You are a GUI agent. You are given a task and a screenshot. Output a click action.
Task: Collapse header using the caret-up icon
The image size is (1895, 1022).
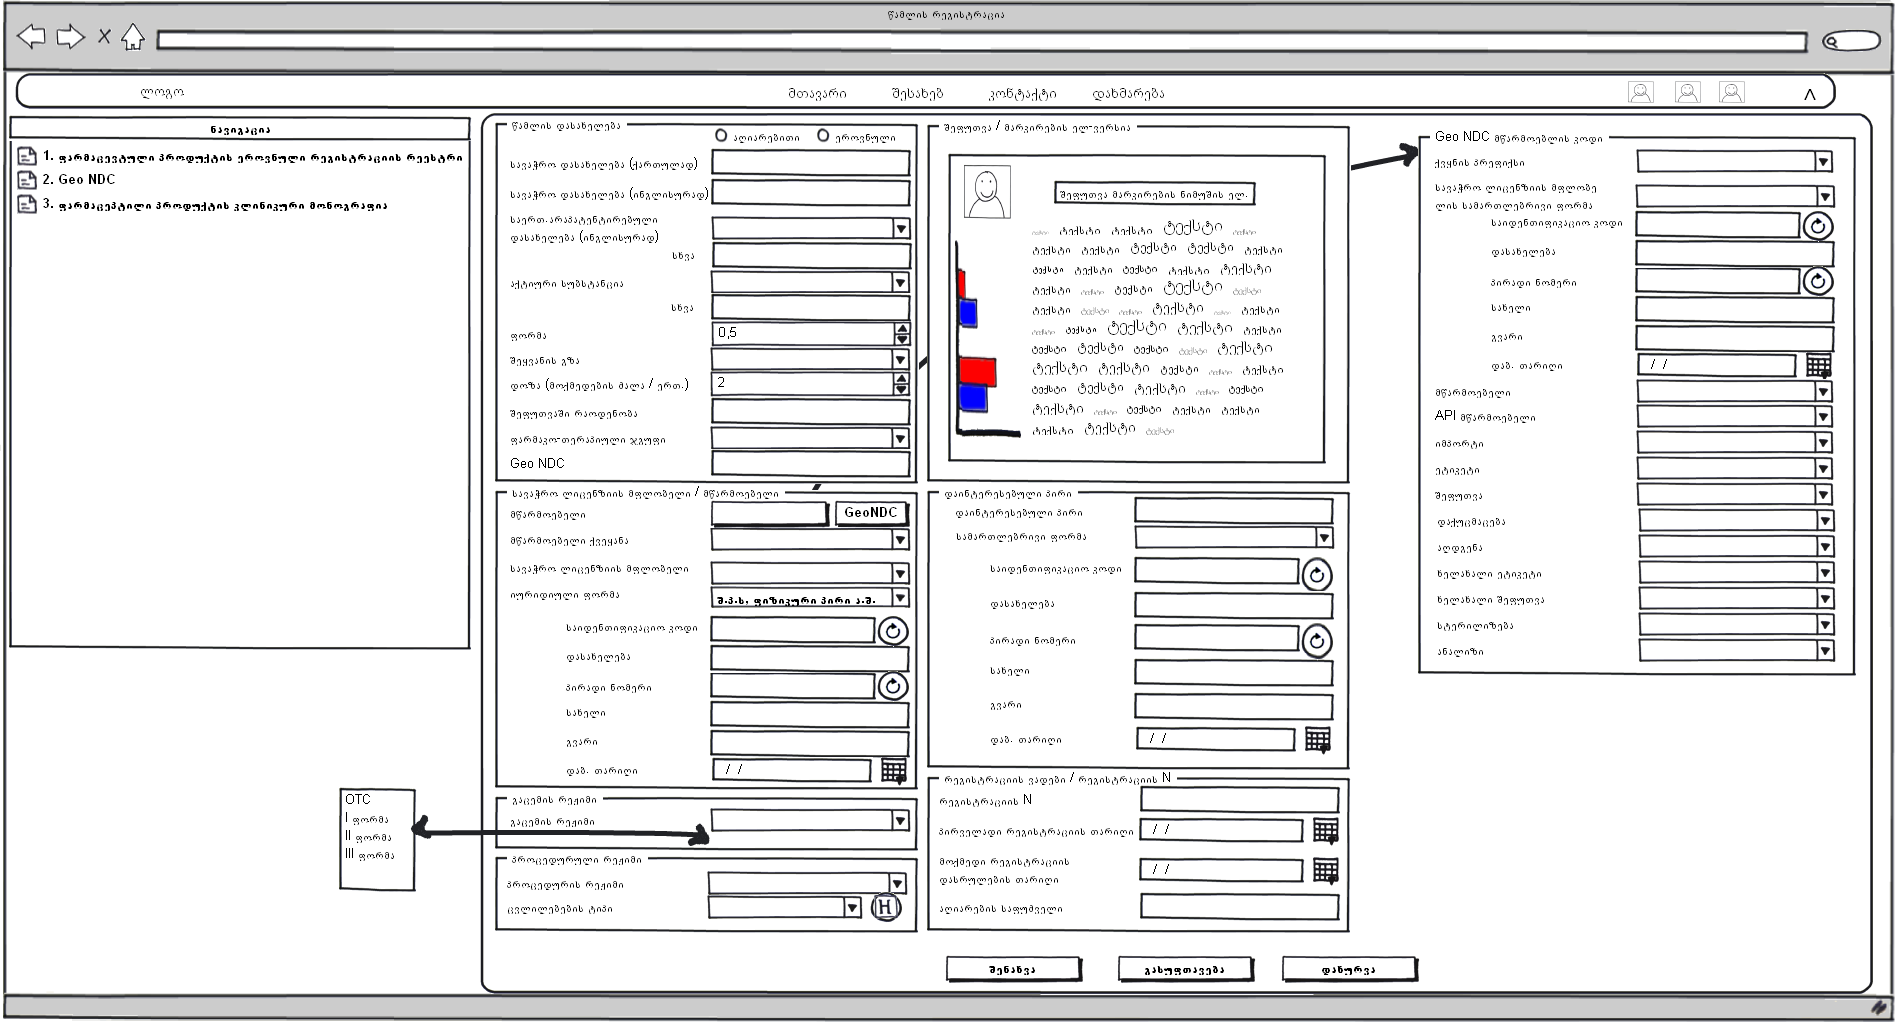pyautogui.click(x=1809, y=94)
